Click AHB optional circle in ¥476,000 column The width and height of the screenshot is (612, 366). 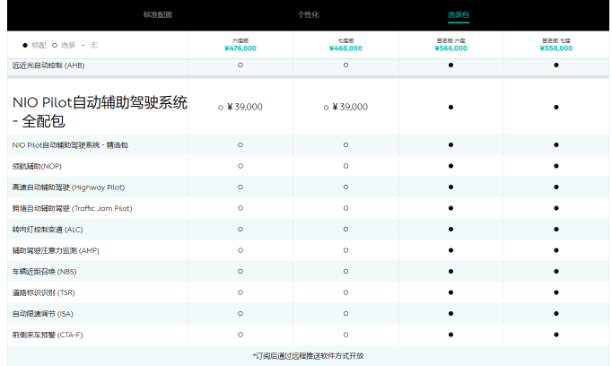coord(240,65)
